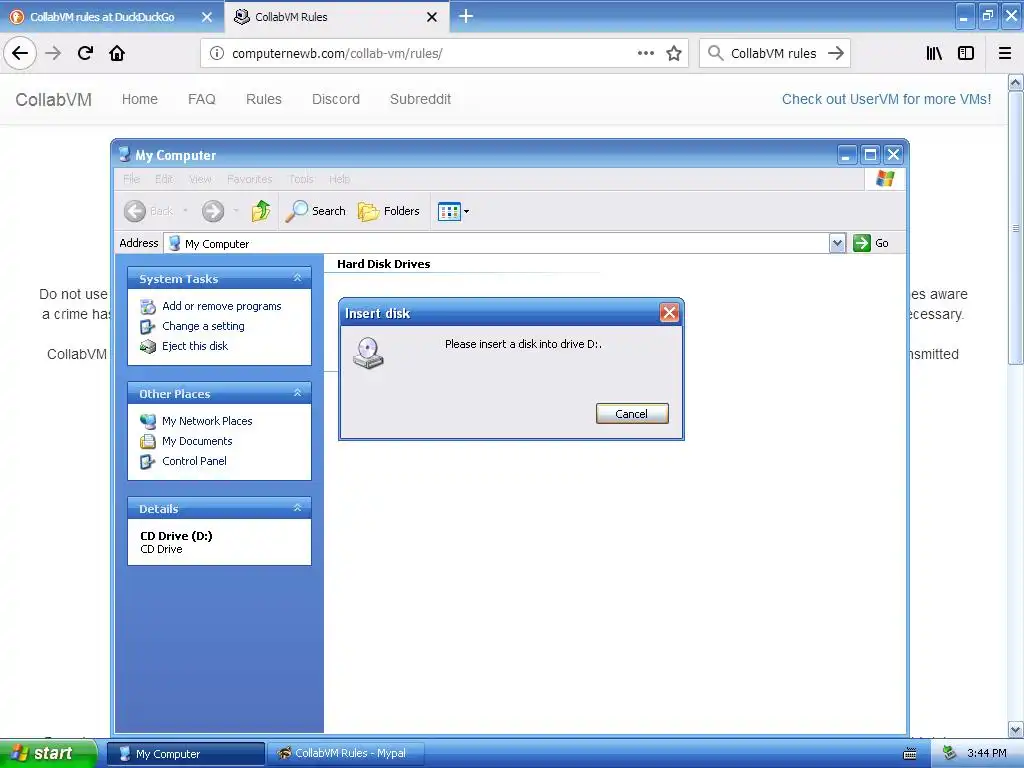This screenshot has height=768, width=1024.
Task: Minimize the My Computer window
Action: pos(846,155)
